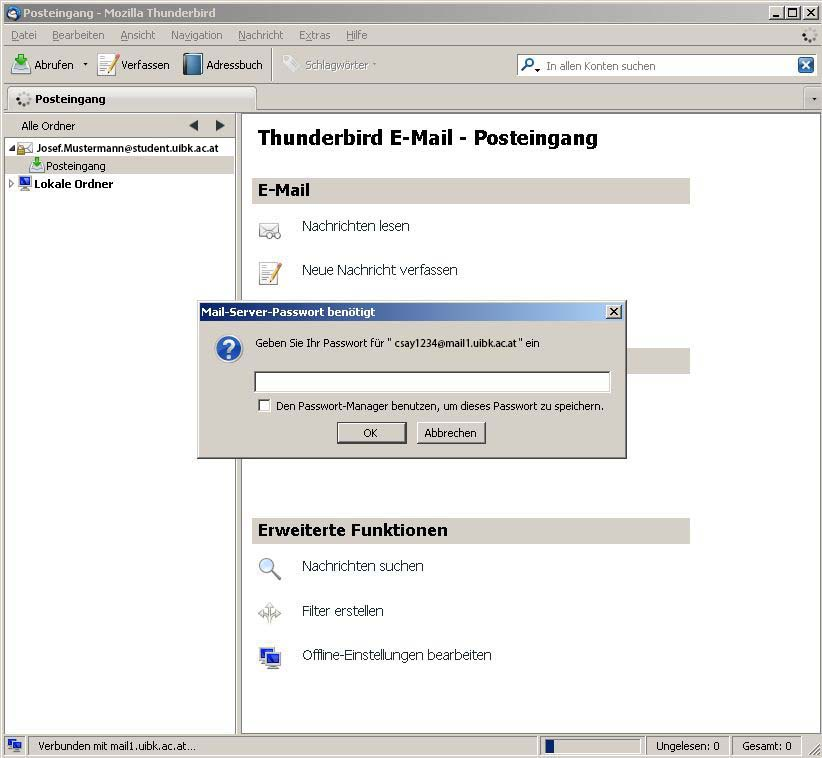Open the Abrufen dropdown arrow

click(x=85, y=65)
